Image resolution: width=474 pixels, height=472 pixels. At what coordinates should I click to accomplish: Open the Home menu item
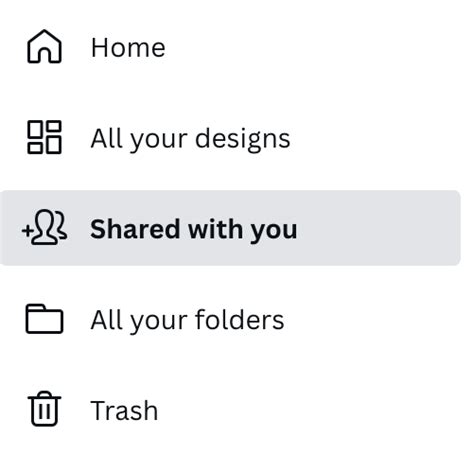[230, 47]
